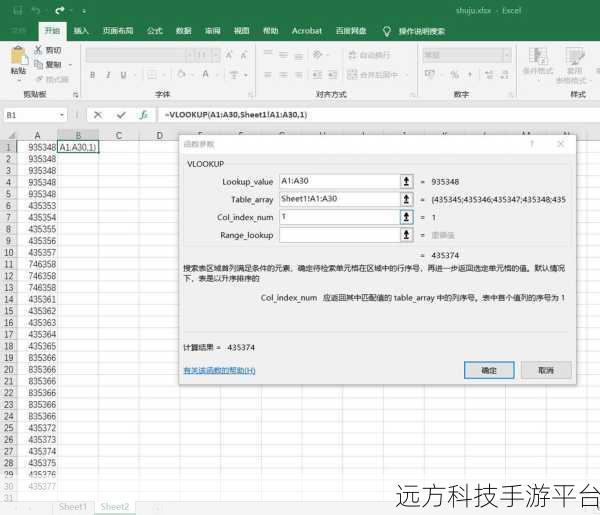Click the Save icon in quick access toolbar
600x515 pixels.
click(x=18, y=11)
